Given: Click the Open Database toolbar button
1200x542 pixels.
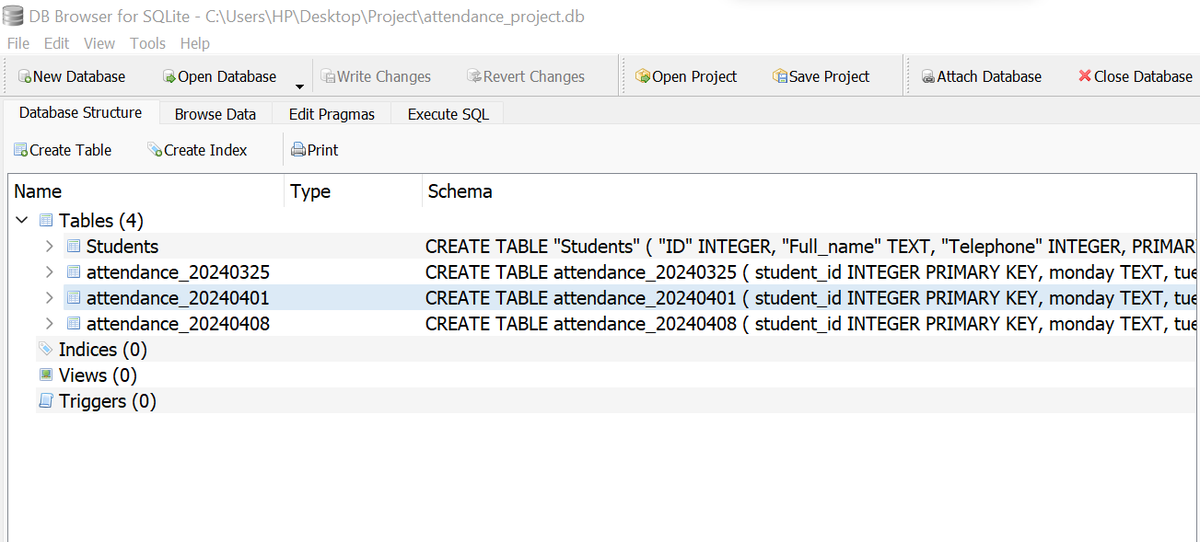Looking at the screenshot, I should (x=220, y=77).
